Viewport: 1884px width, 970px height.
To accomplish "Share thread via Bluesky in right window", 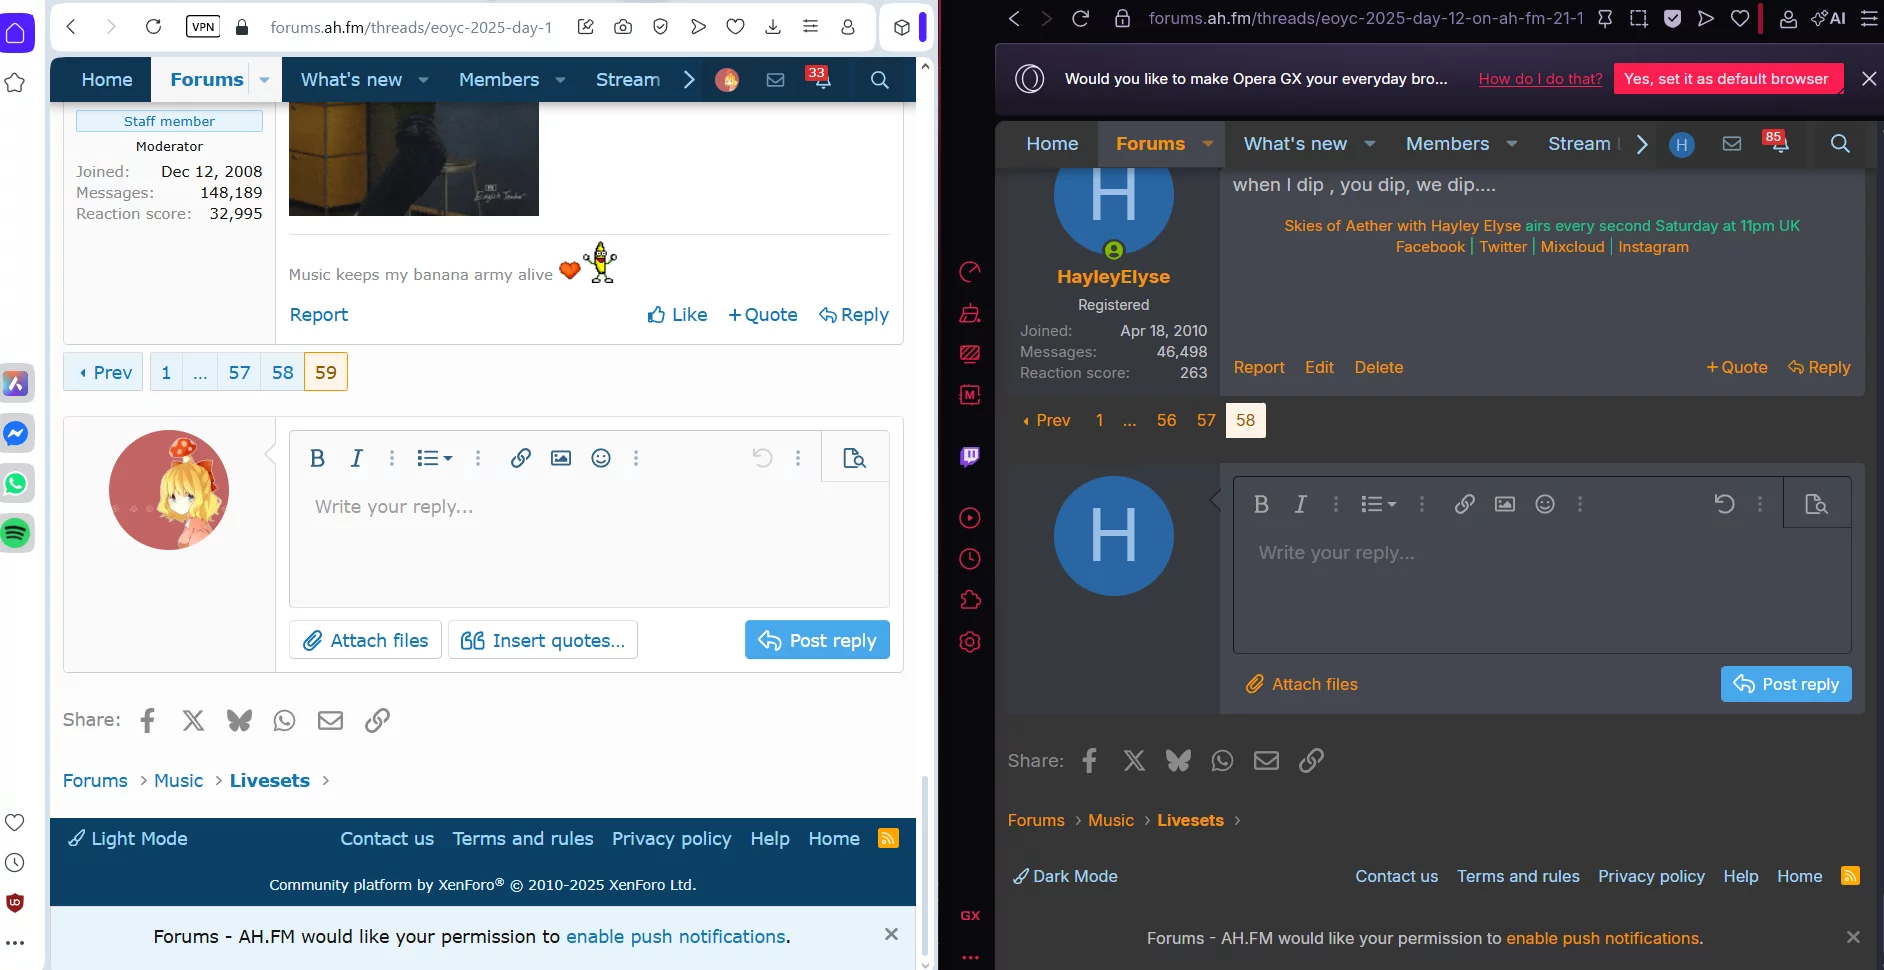I will click(1178, 761).
